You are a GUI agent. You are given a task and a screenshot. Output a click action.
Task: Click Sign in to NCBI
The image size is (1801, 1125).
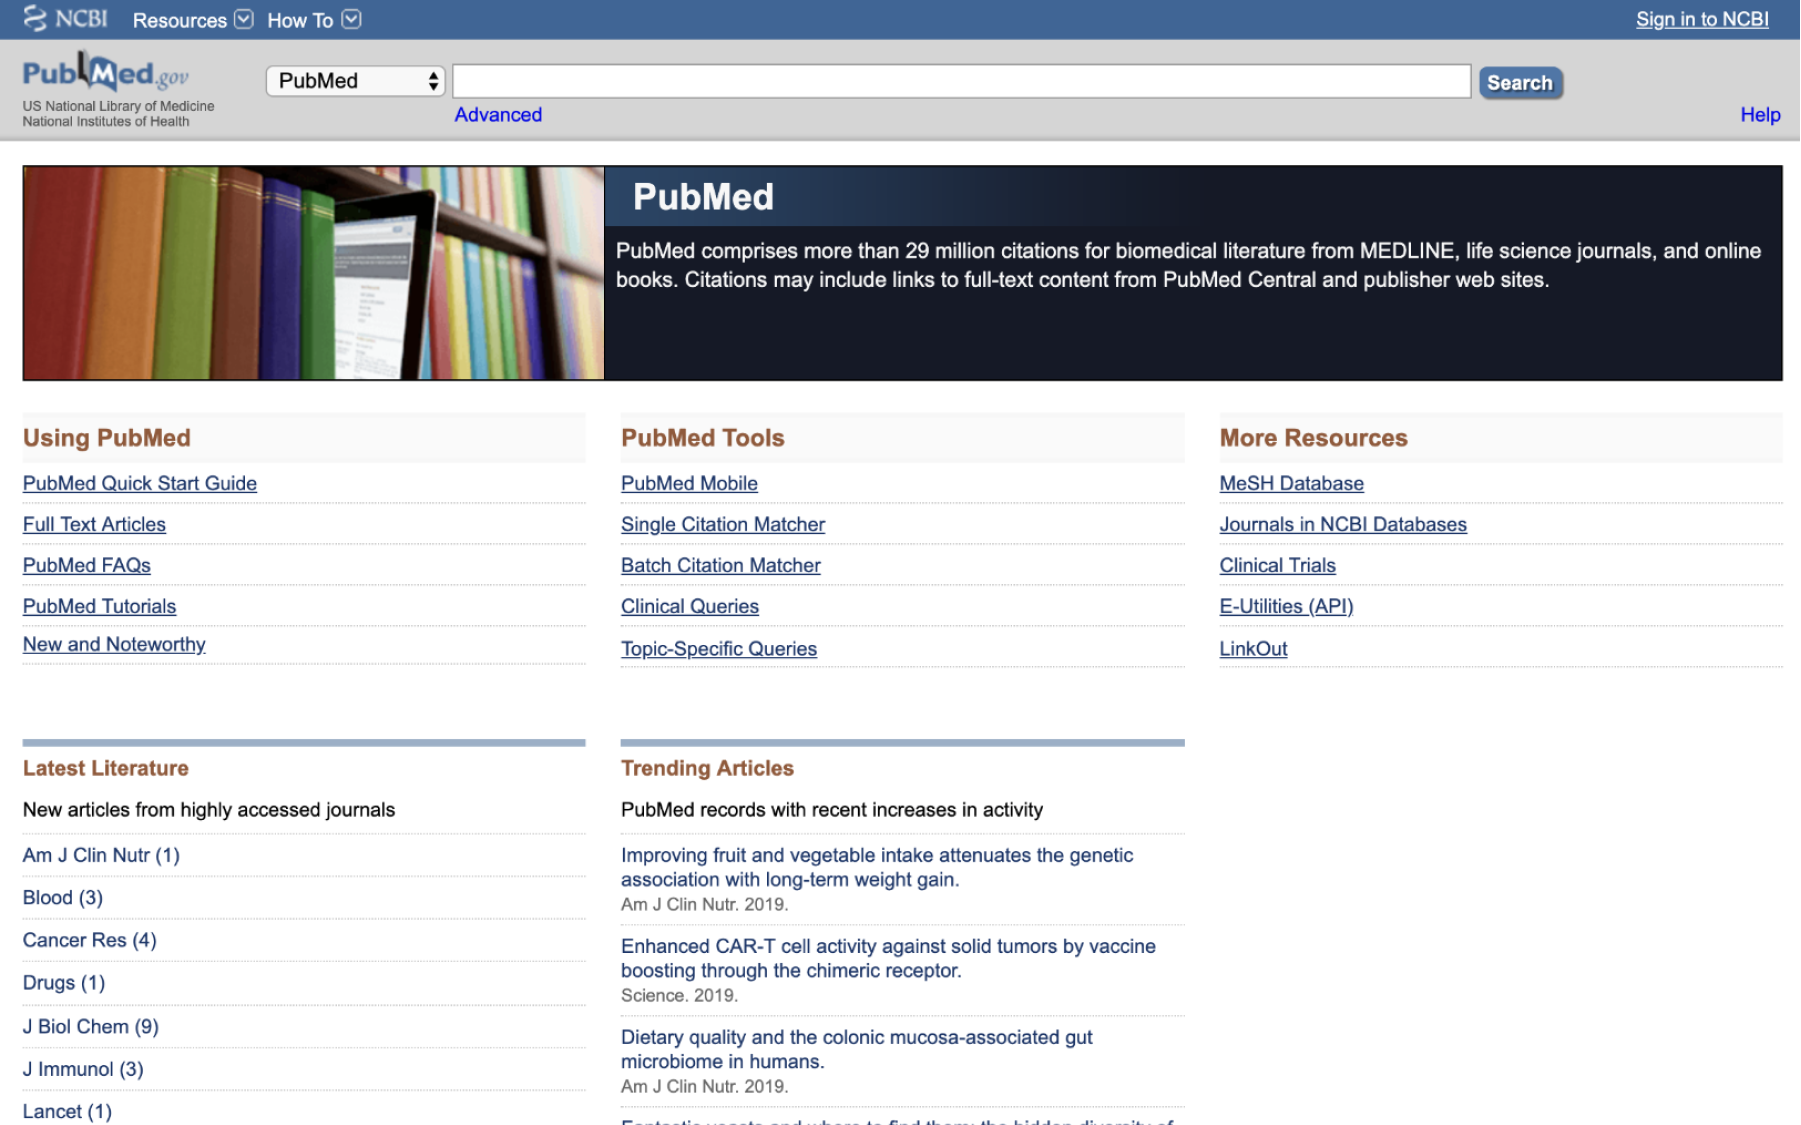tap(1701, 19)
